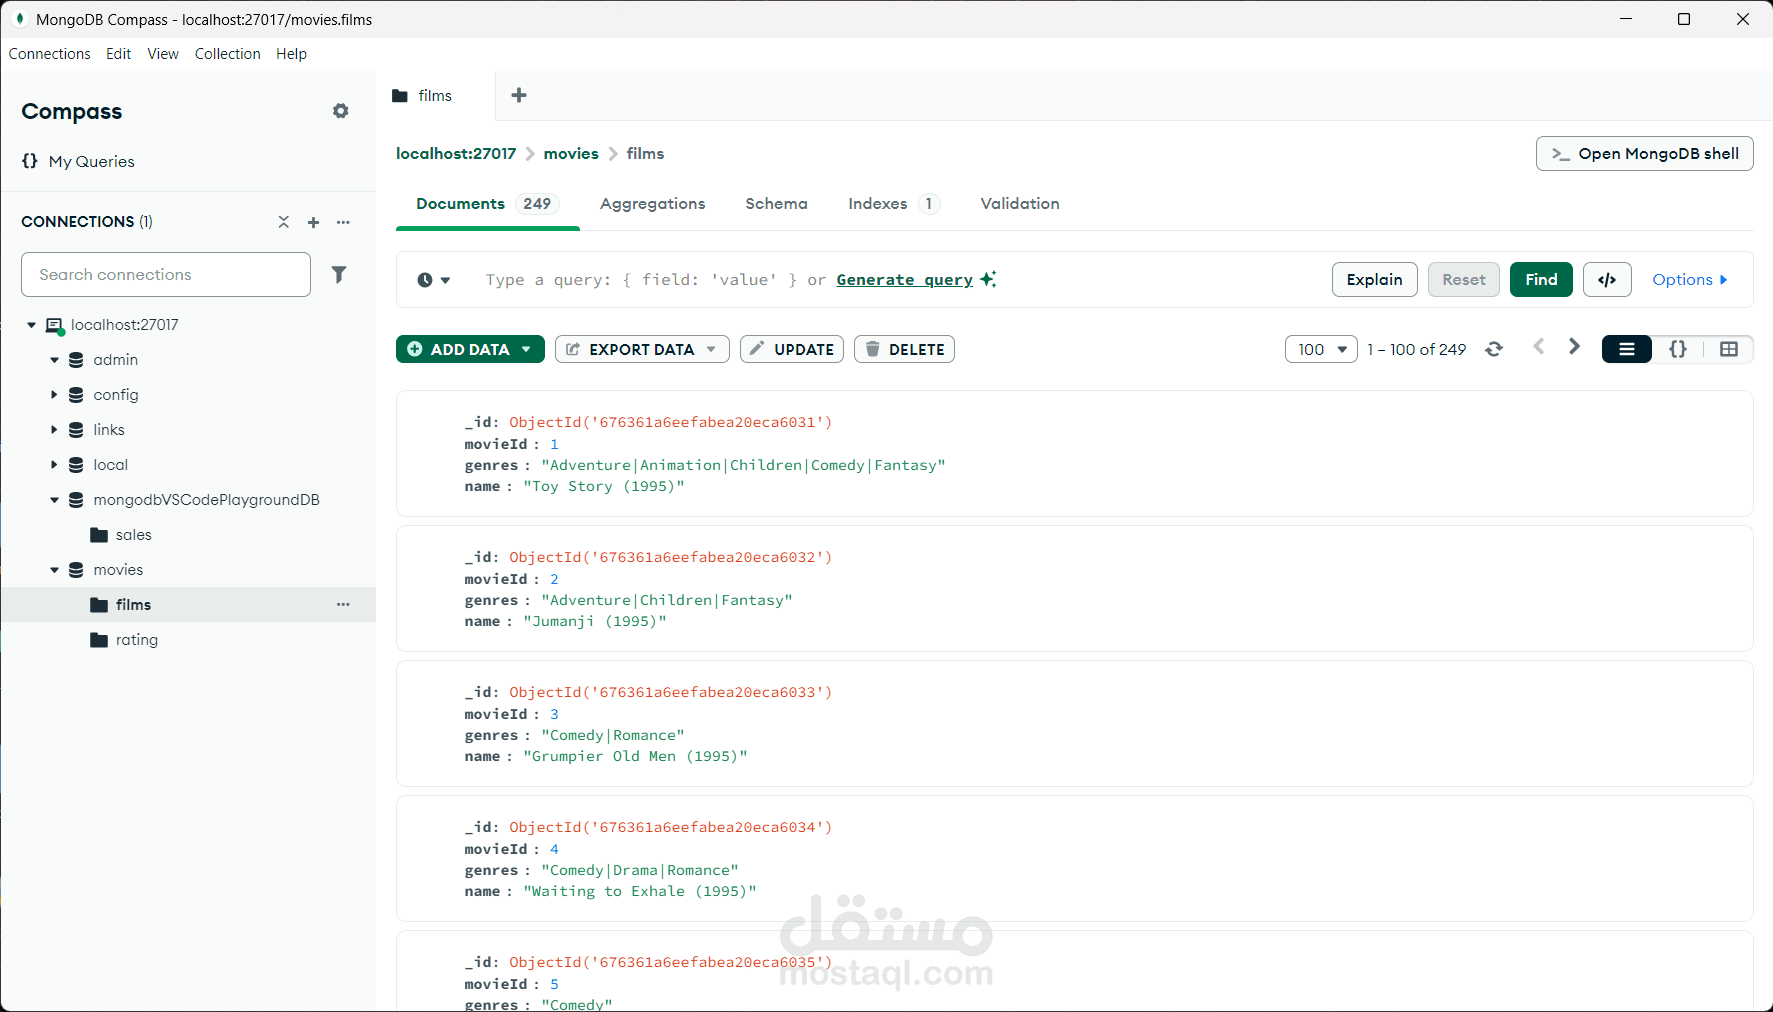1773x1012 pixels.
Task: Click the local database icon
Action: click(x=76, y=465)
